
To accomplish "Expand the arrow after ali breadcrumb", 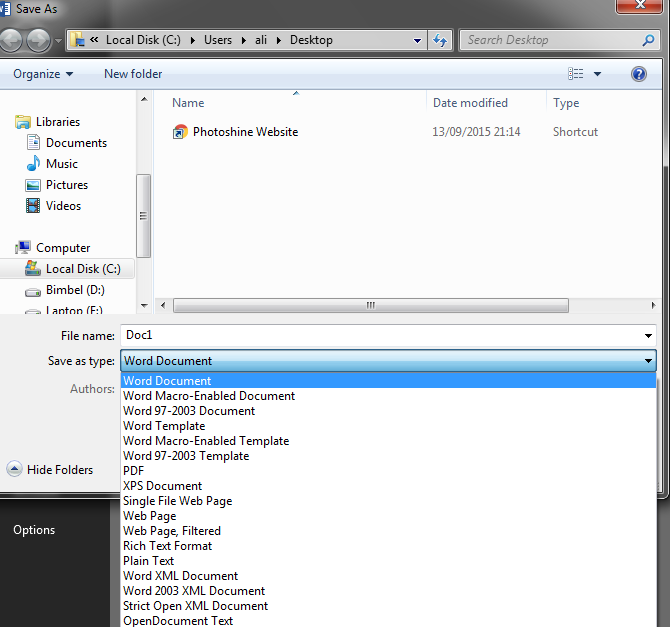I will 279,40.
